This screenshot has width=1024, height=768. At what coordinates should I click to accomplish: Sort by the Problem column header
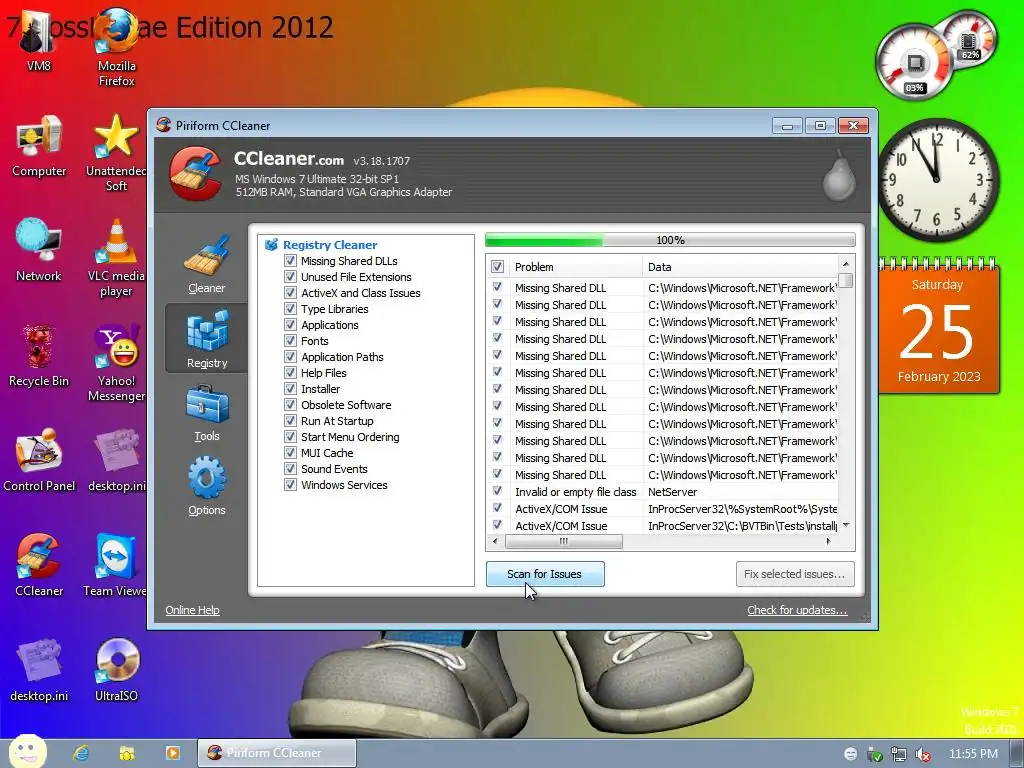coord(575,266)
